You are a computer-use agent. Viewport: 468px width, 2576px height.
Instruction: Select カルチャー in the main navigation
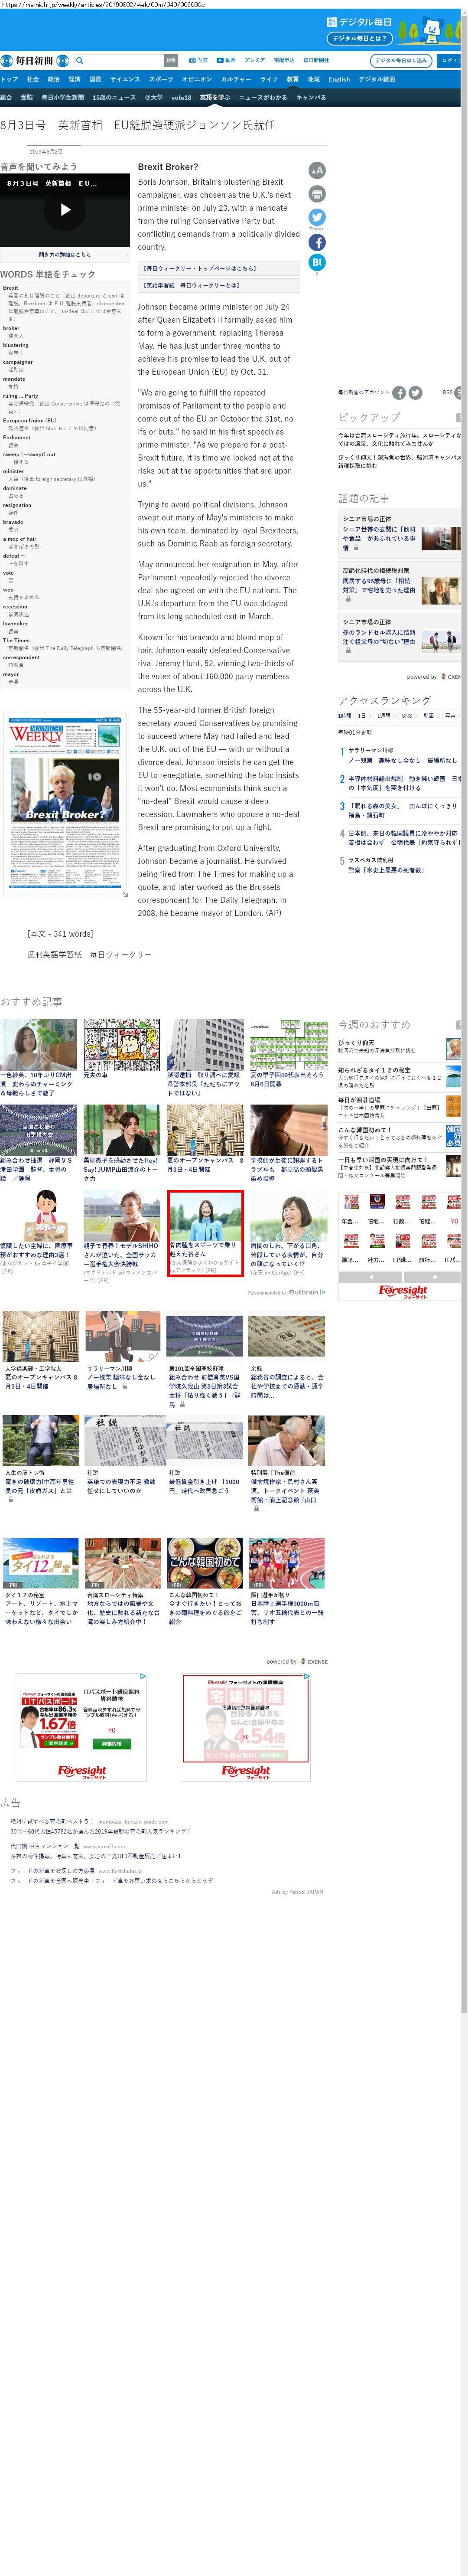[x=237, y=79]
